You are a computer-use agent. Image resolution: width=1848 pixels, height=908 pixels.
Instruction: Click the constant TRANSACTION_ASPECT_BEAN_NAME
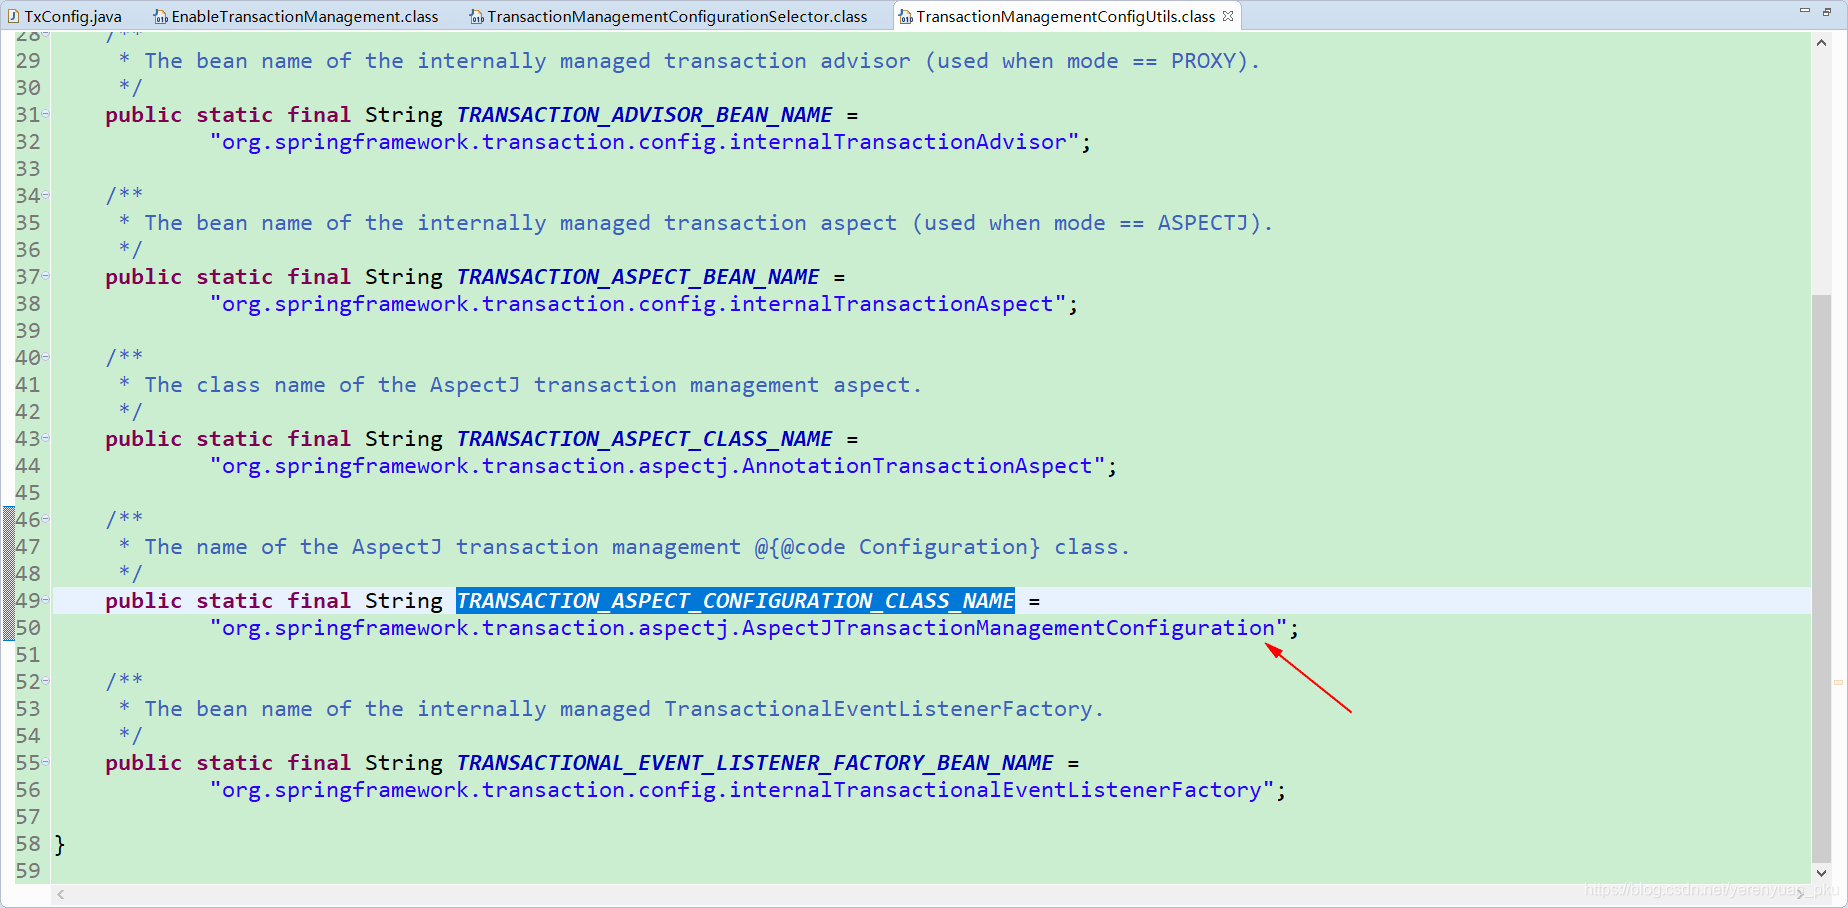coord(638,277)
